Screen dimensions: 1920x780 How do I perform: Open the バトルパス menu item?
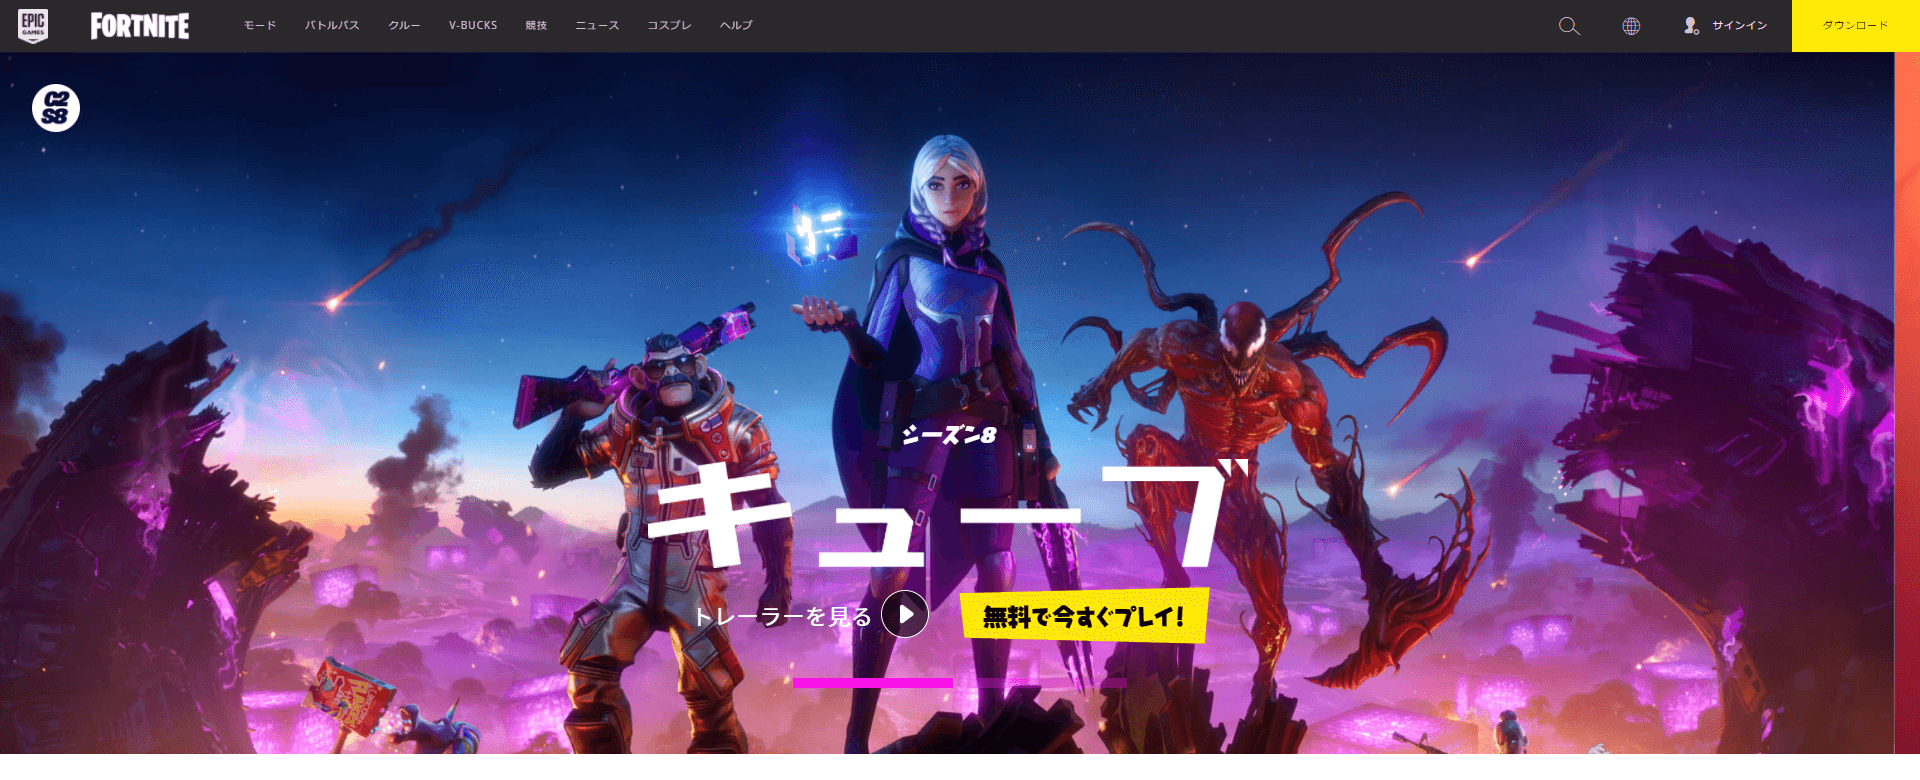coord(332,26)
